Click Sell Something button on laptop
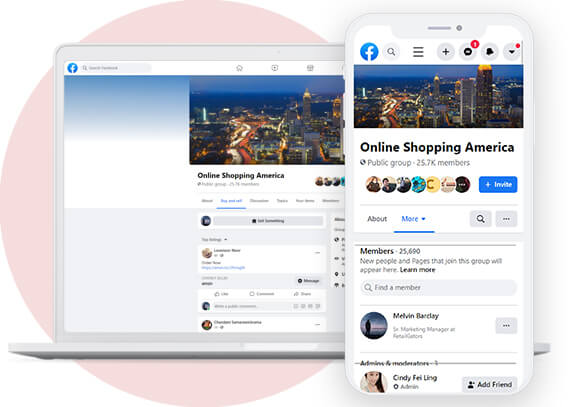The height and width of the screenshot is (407, 583). tap(268, 221)
